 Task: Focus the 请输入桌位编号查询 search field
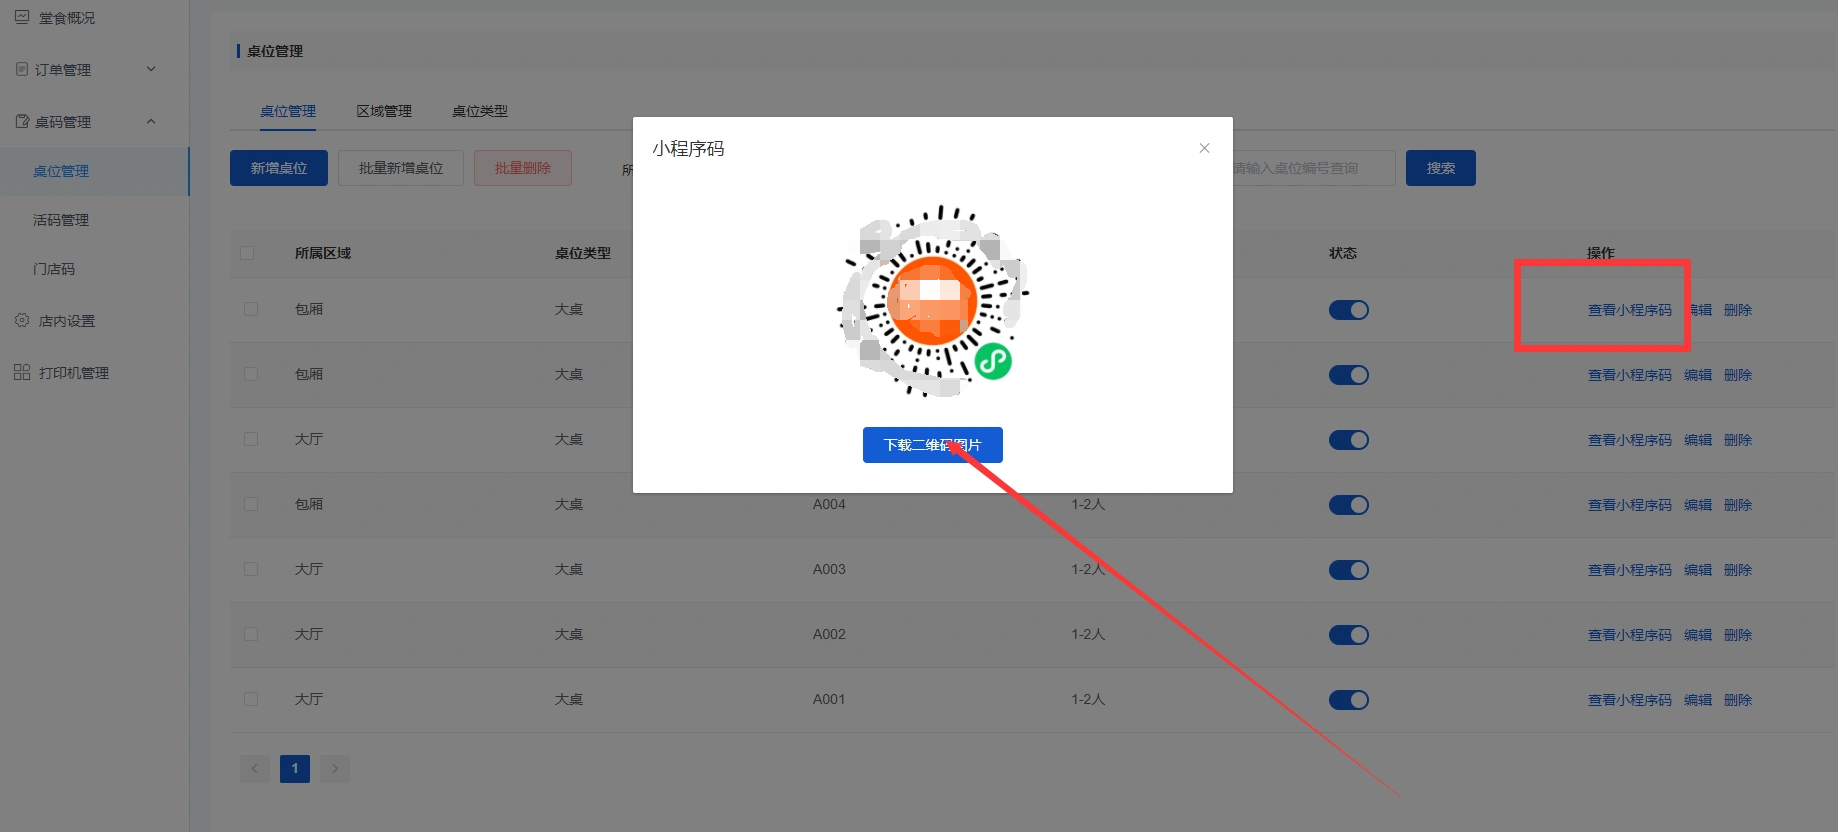(x=1313, y=168)
